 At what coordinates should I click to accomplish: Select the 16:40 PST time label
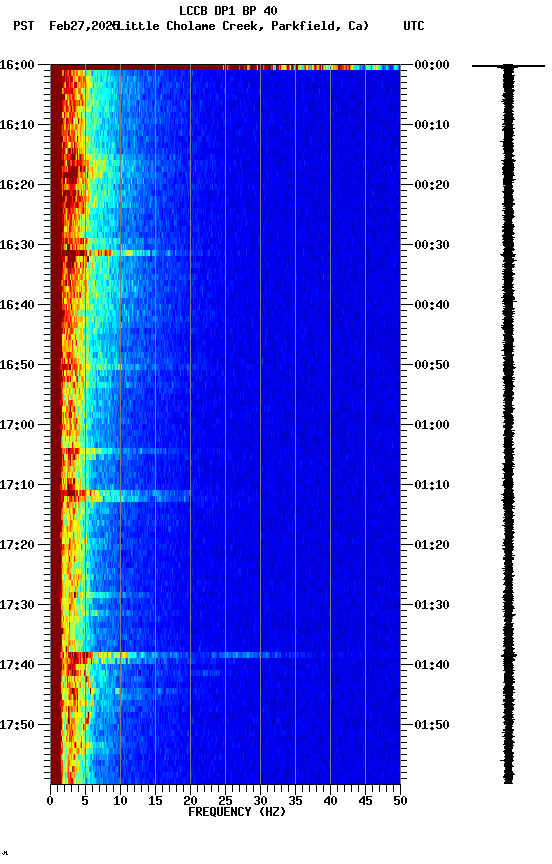pyautogui.click(x=17, y=305)
